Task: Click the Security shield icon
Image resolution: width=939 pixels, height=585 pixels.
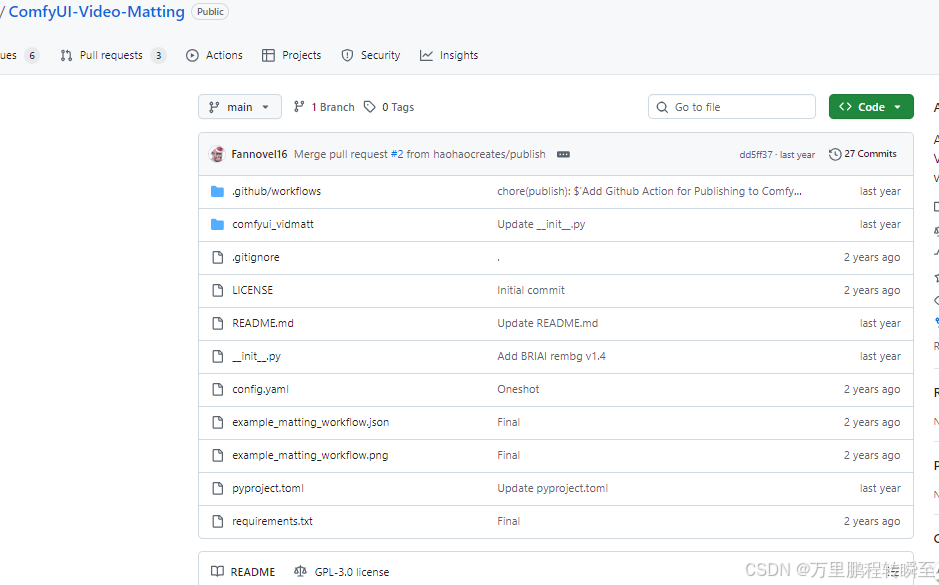Action: [x=347, y=55]
